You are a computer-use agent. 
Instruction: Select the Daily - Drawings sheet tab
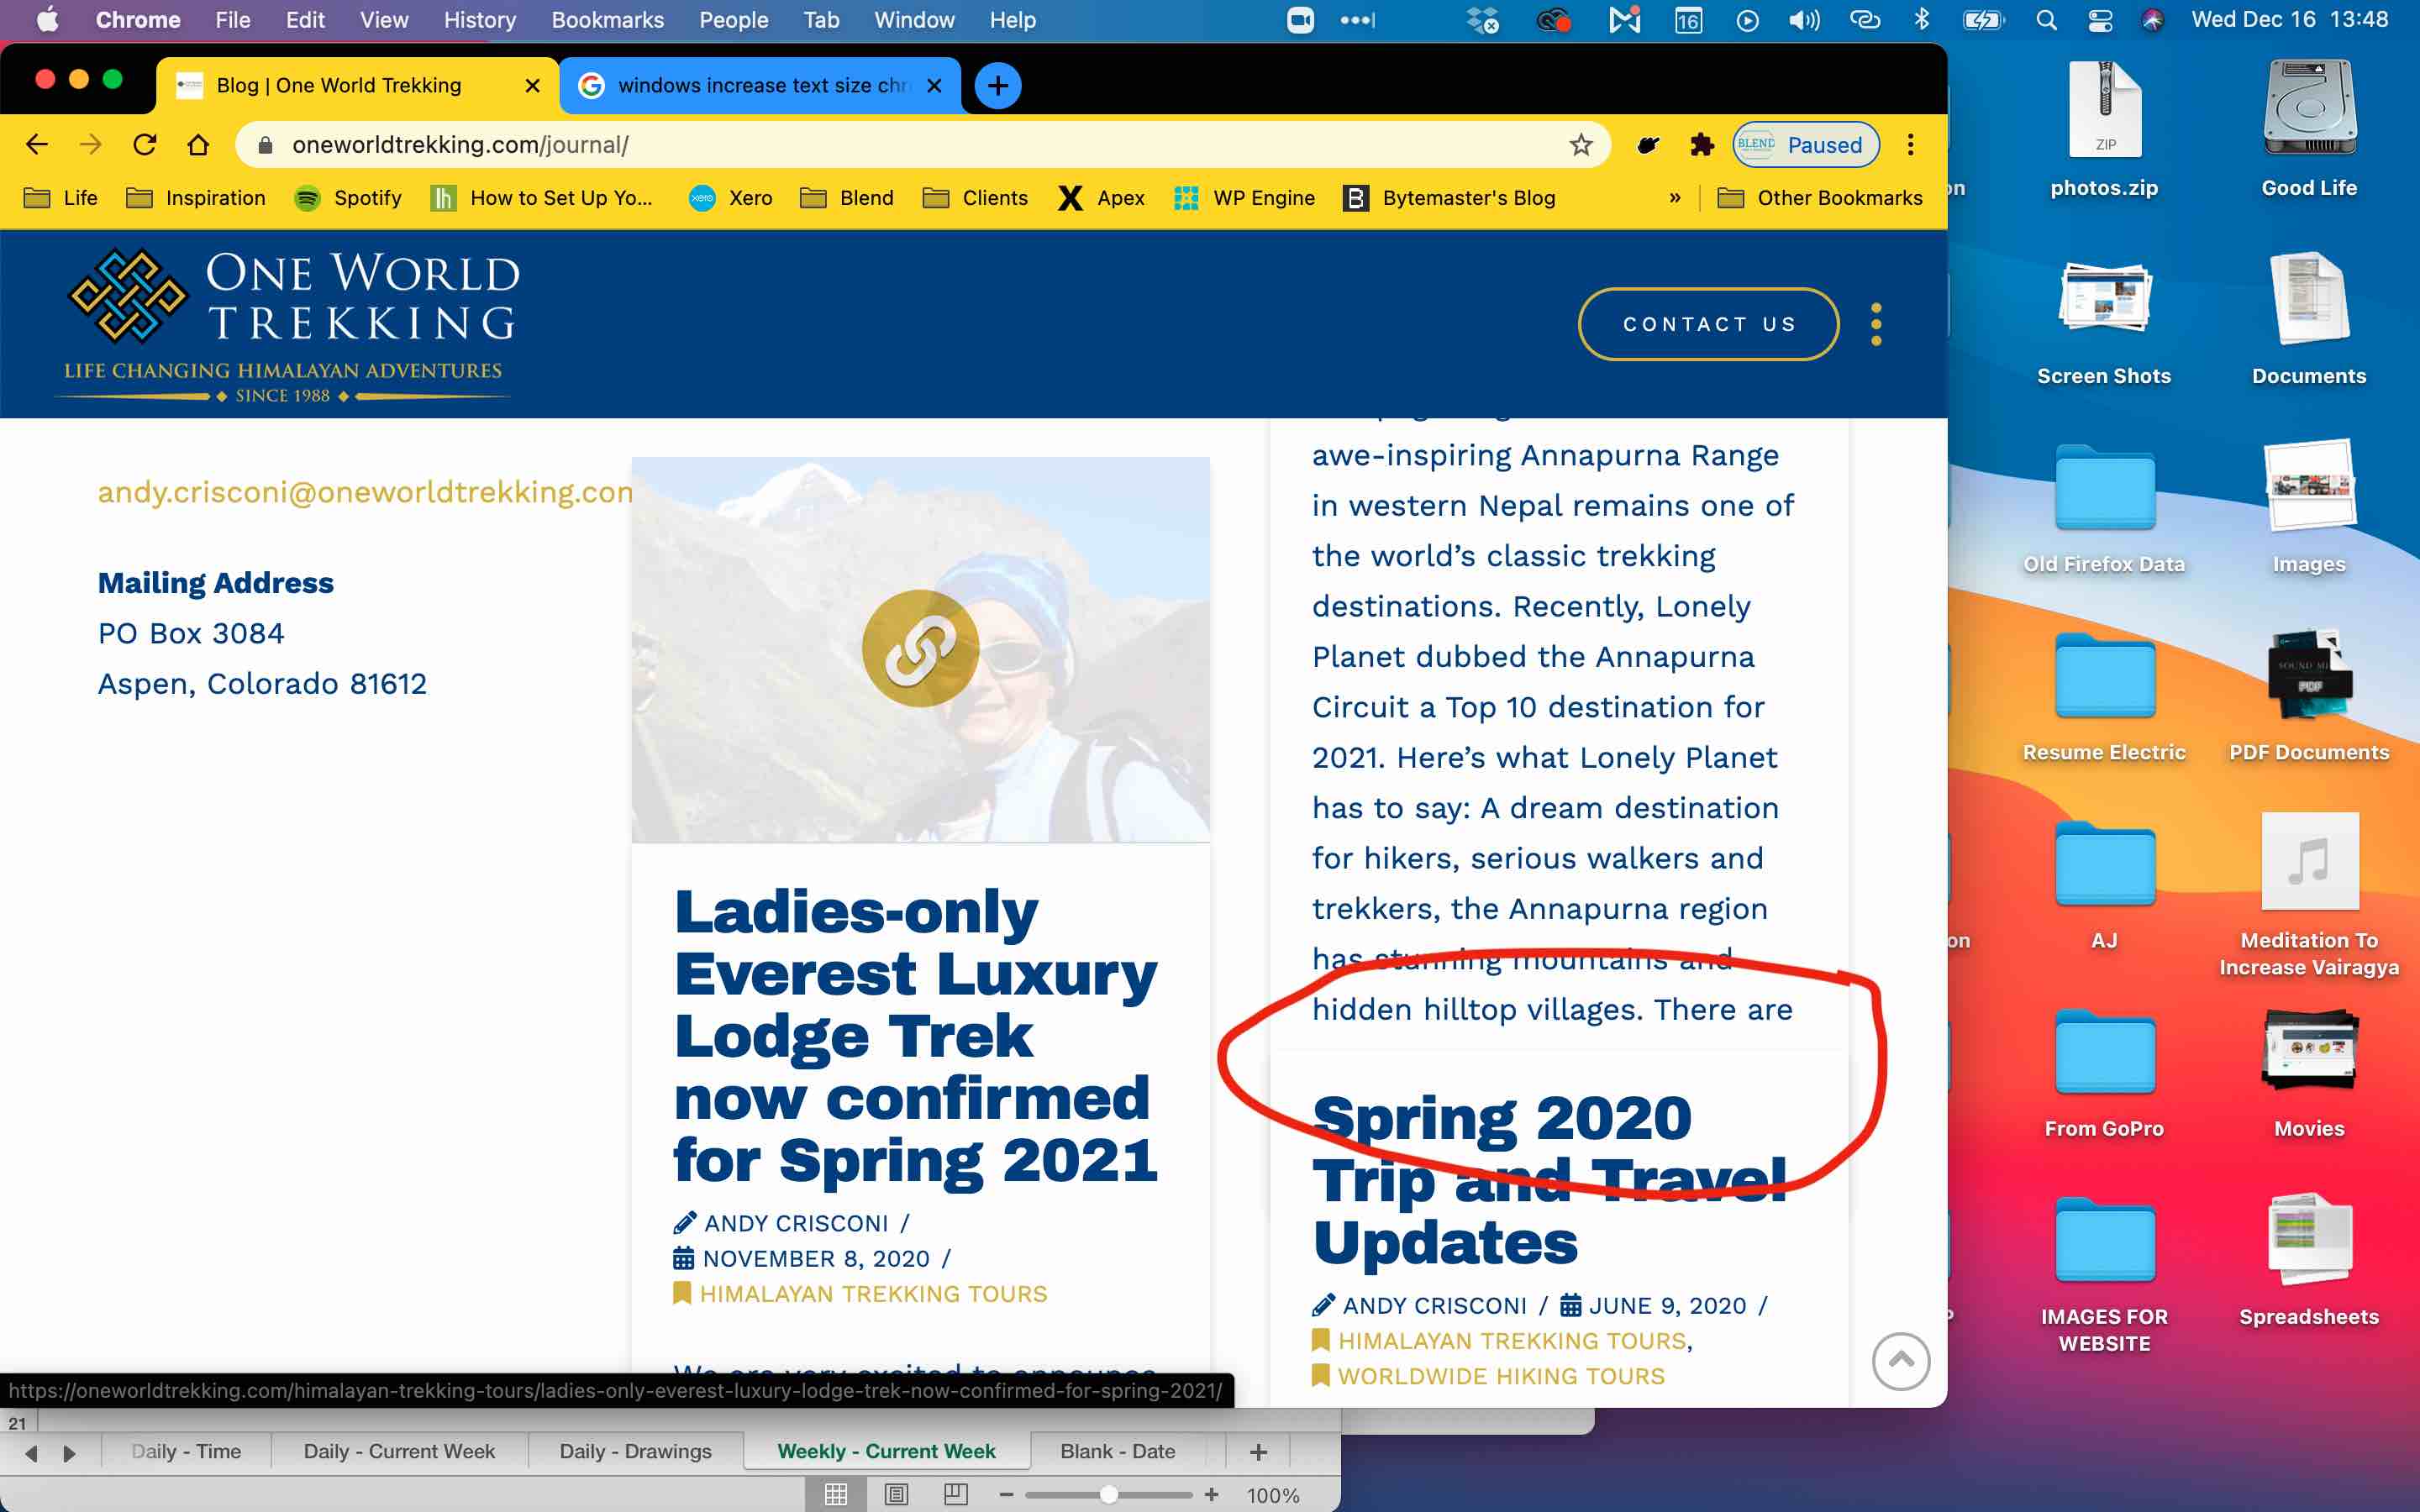(x=635, y=1451)
